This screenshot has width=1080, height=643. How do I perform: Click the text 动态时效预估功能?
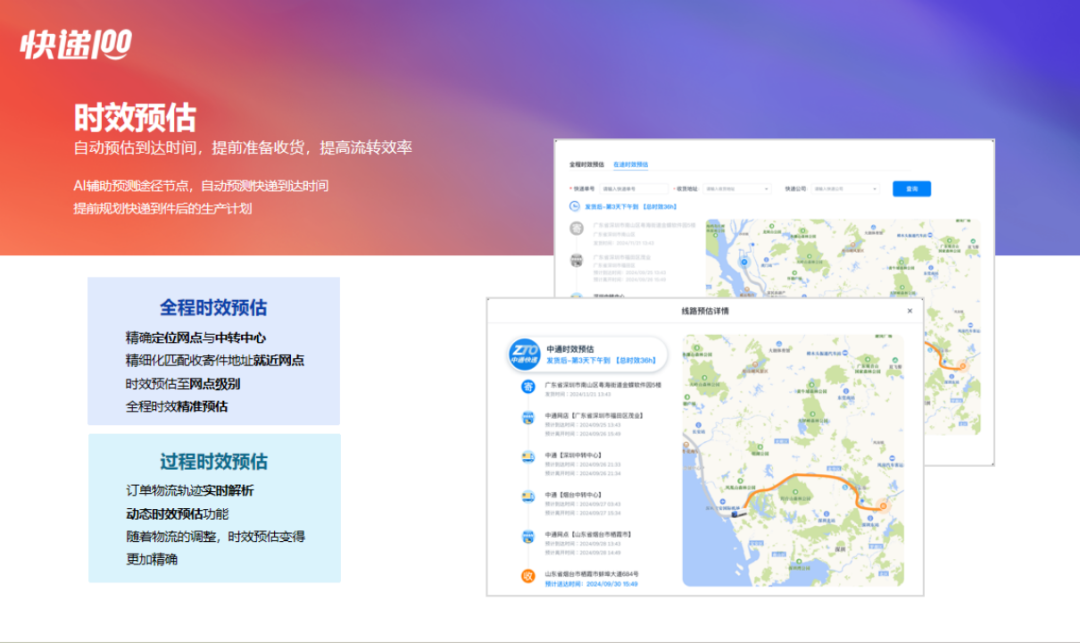click(x=177, y=514)
